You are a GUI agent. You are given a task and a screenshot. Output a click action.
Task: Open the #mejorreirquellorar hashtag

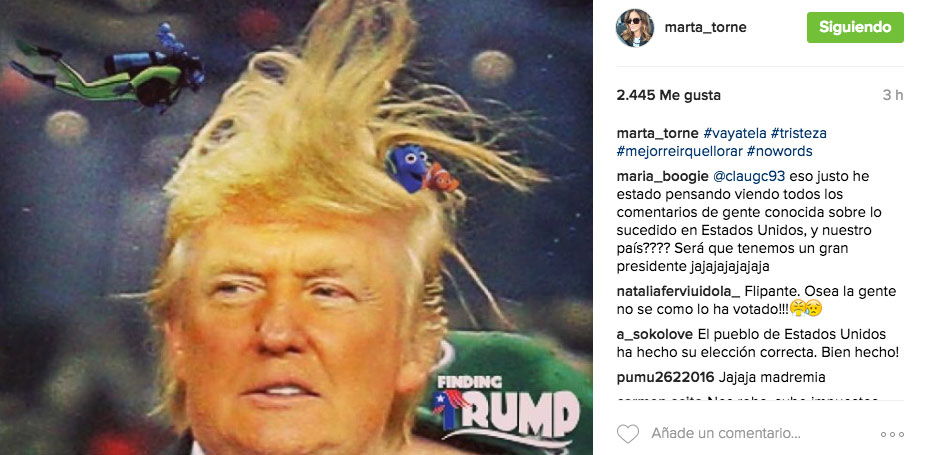(x=679, y=151)
